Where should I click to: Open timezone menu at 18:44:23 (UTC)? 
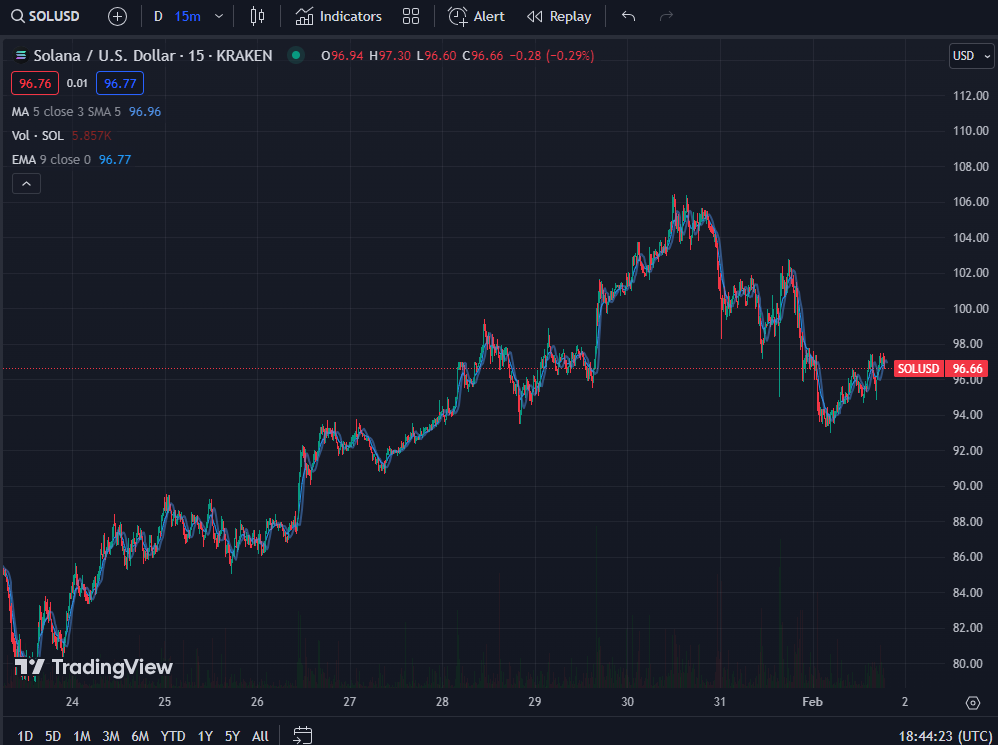click(944, 736)
